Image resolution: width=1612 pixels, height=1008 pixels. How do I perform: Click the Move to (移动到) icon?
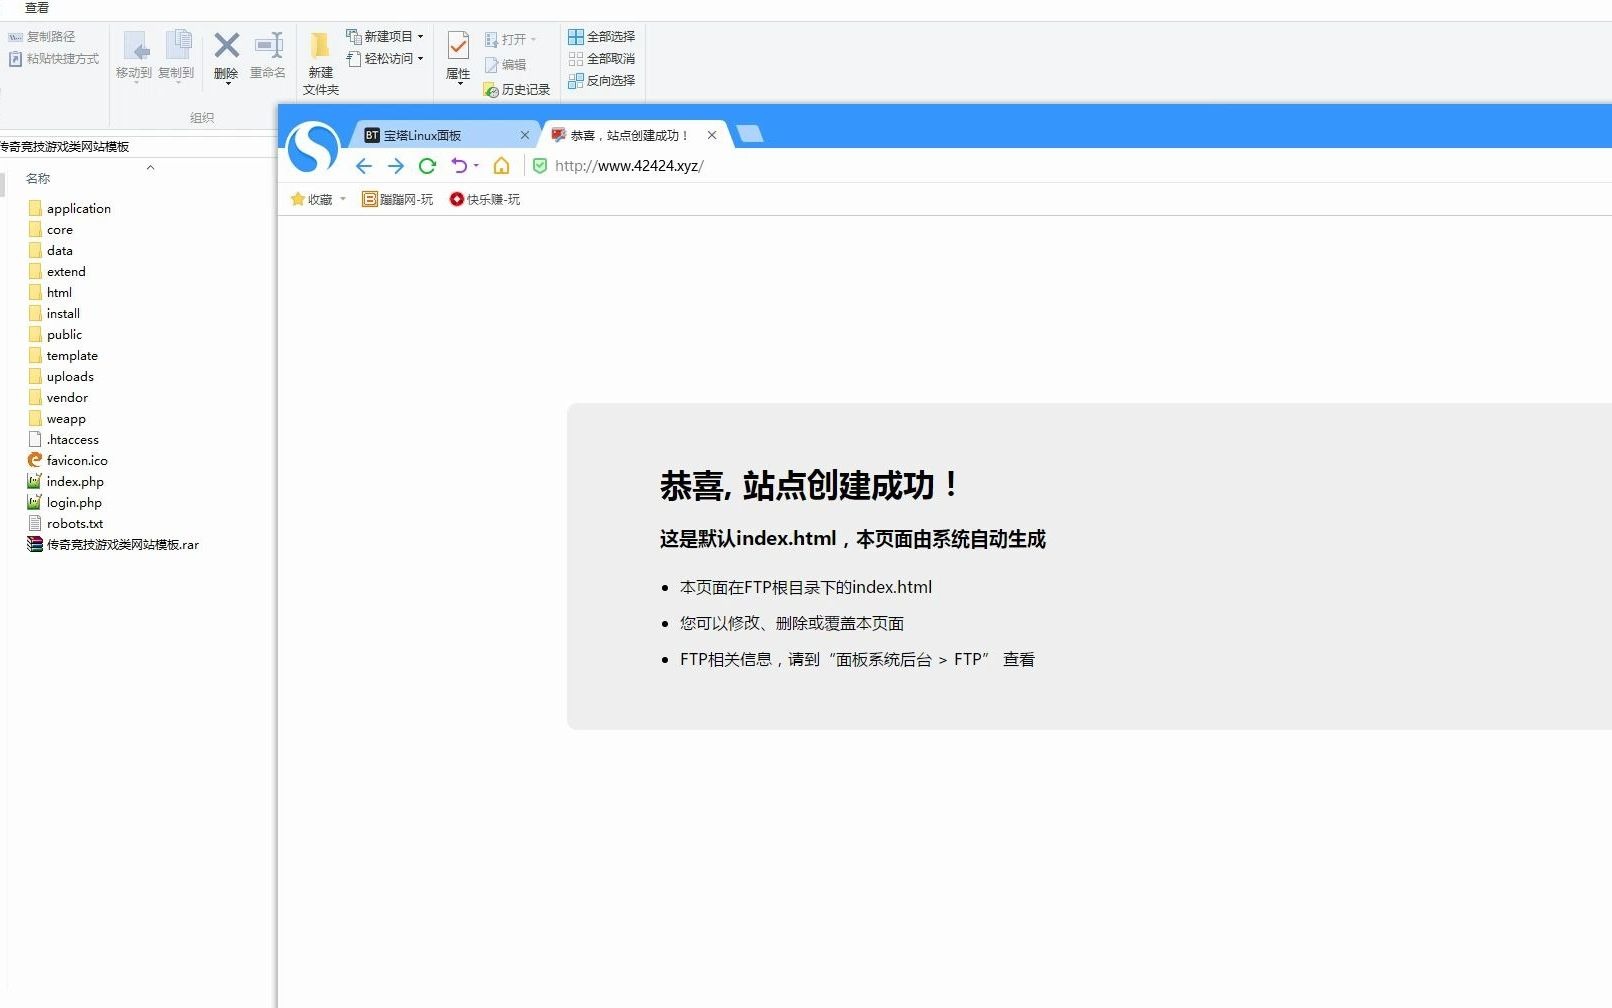134,56
